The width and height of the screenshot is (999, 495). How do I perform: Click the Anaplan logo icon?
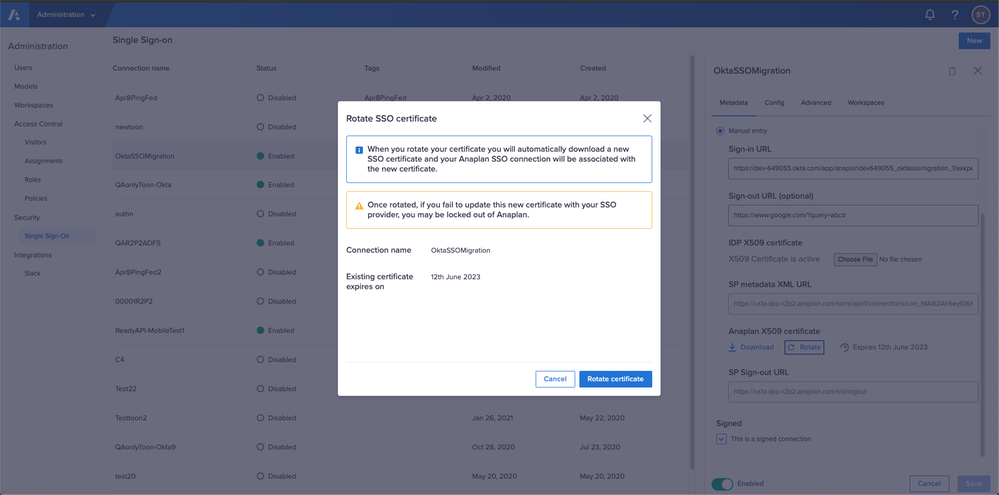(15, 15)
